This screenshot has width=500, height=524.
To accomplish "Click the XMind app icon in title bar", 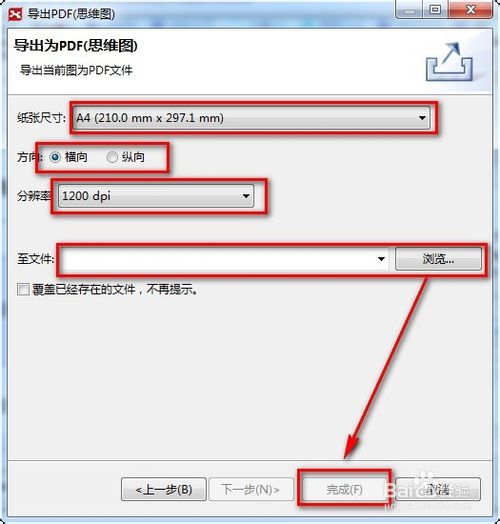I will 15,15.
